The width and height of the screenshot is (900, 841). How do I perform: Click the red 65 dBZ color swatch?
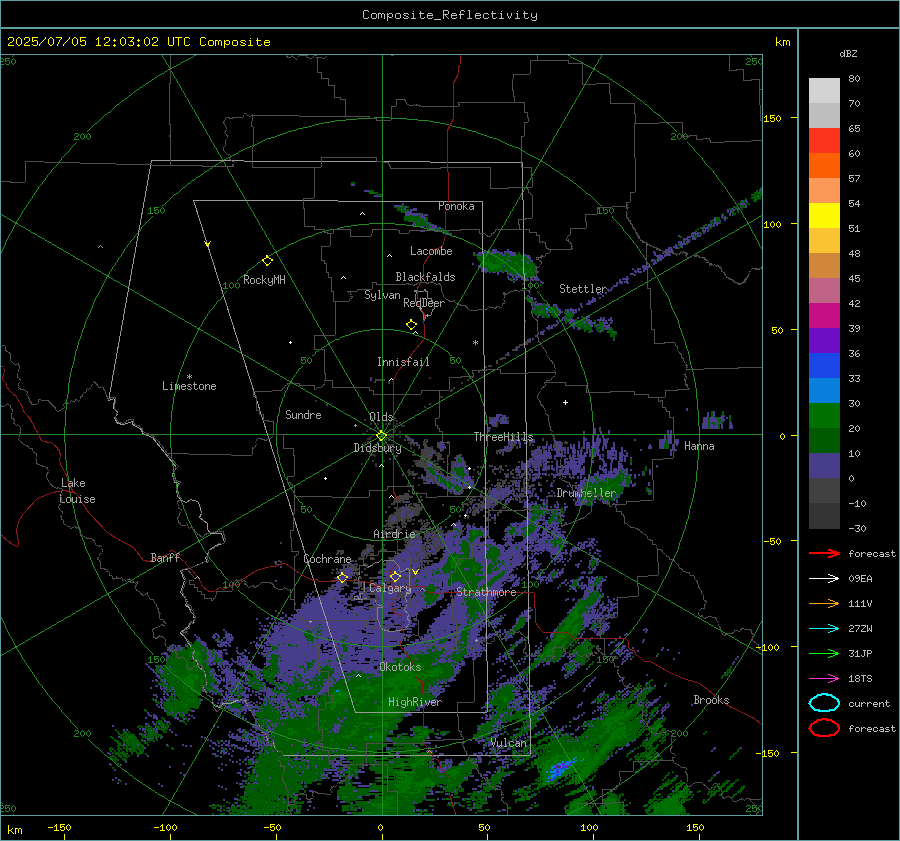tap(824, 141)
